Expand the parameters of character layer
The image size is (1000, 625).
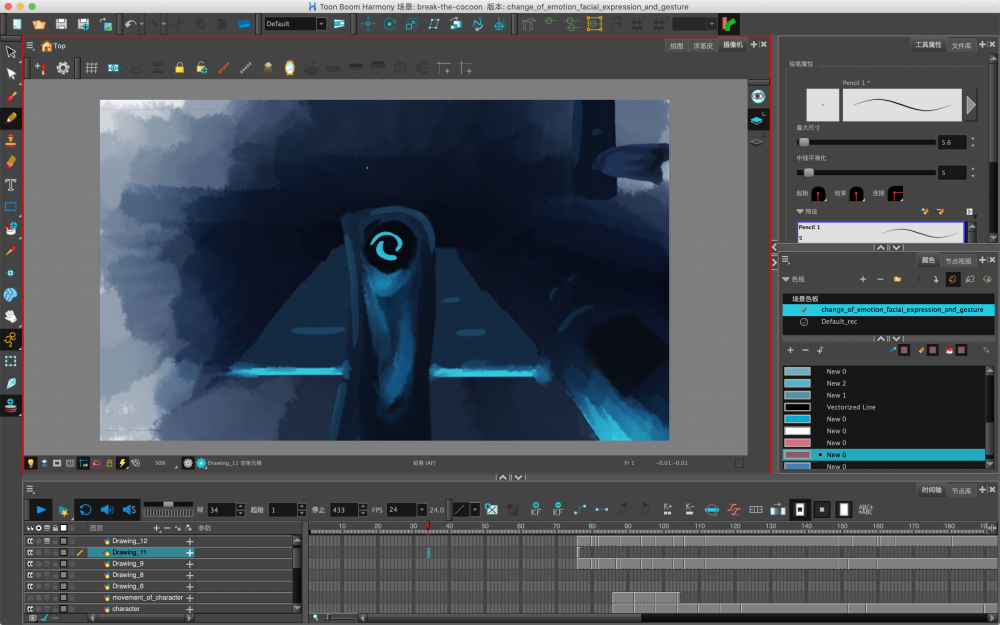189,609
